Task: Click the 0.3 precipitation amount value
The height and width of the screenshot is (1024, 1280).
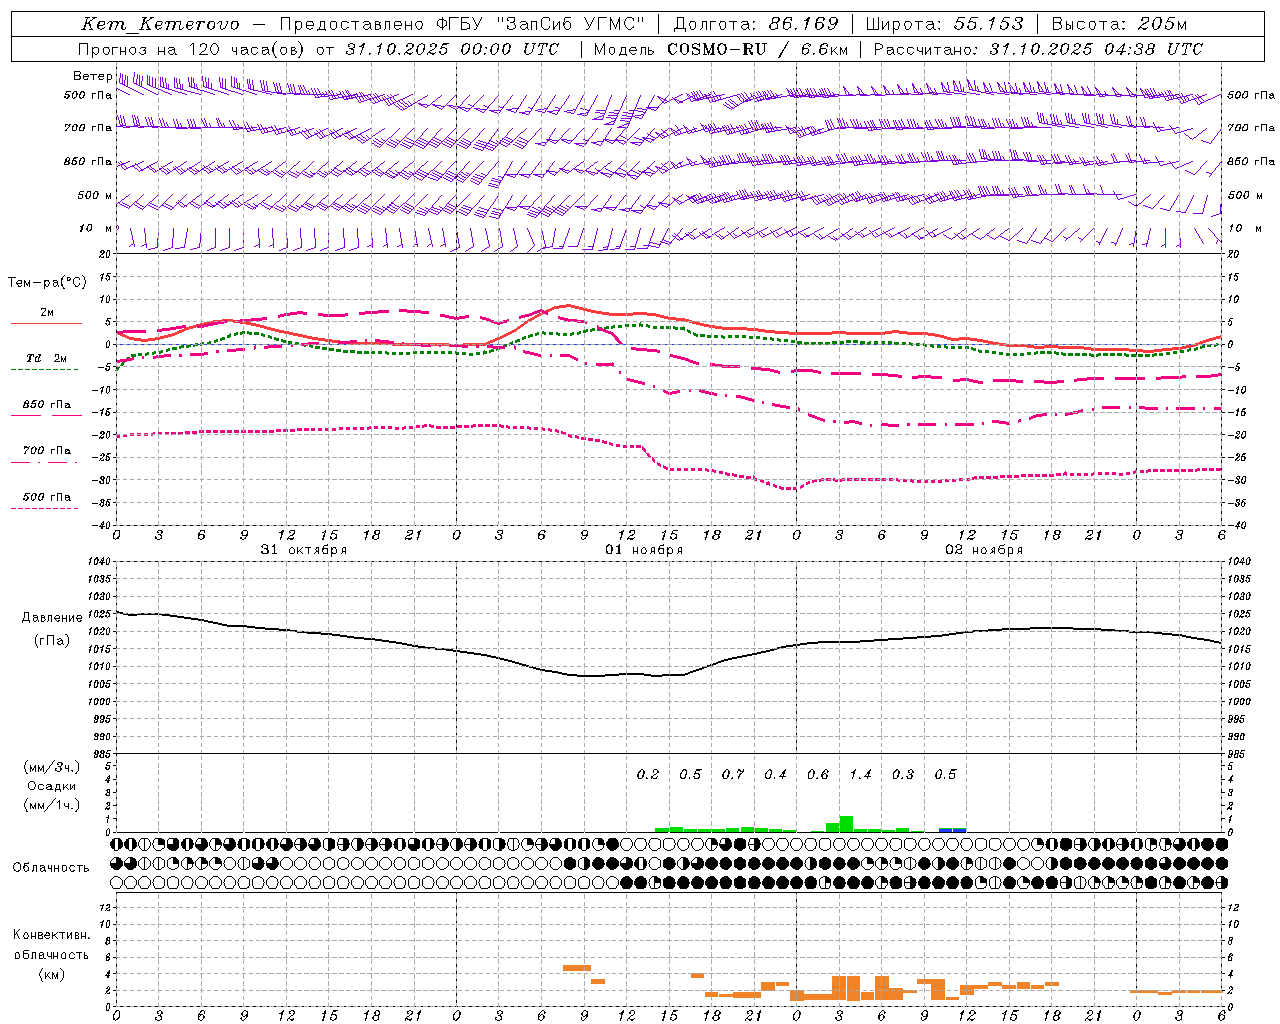Action: [903, 774]
